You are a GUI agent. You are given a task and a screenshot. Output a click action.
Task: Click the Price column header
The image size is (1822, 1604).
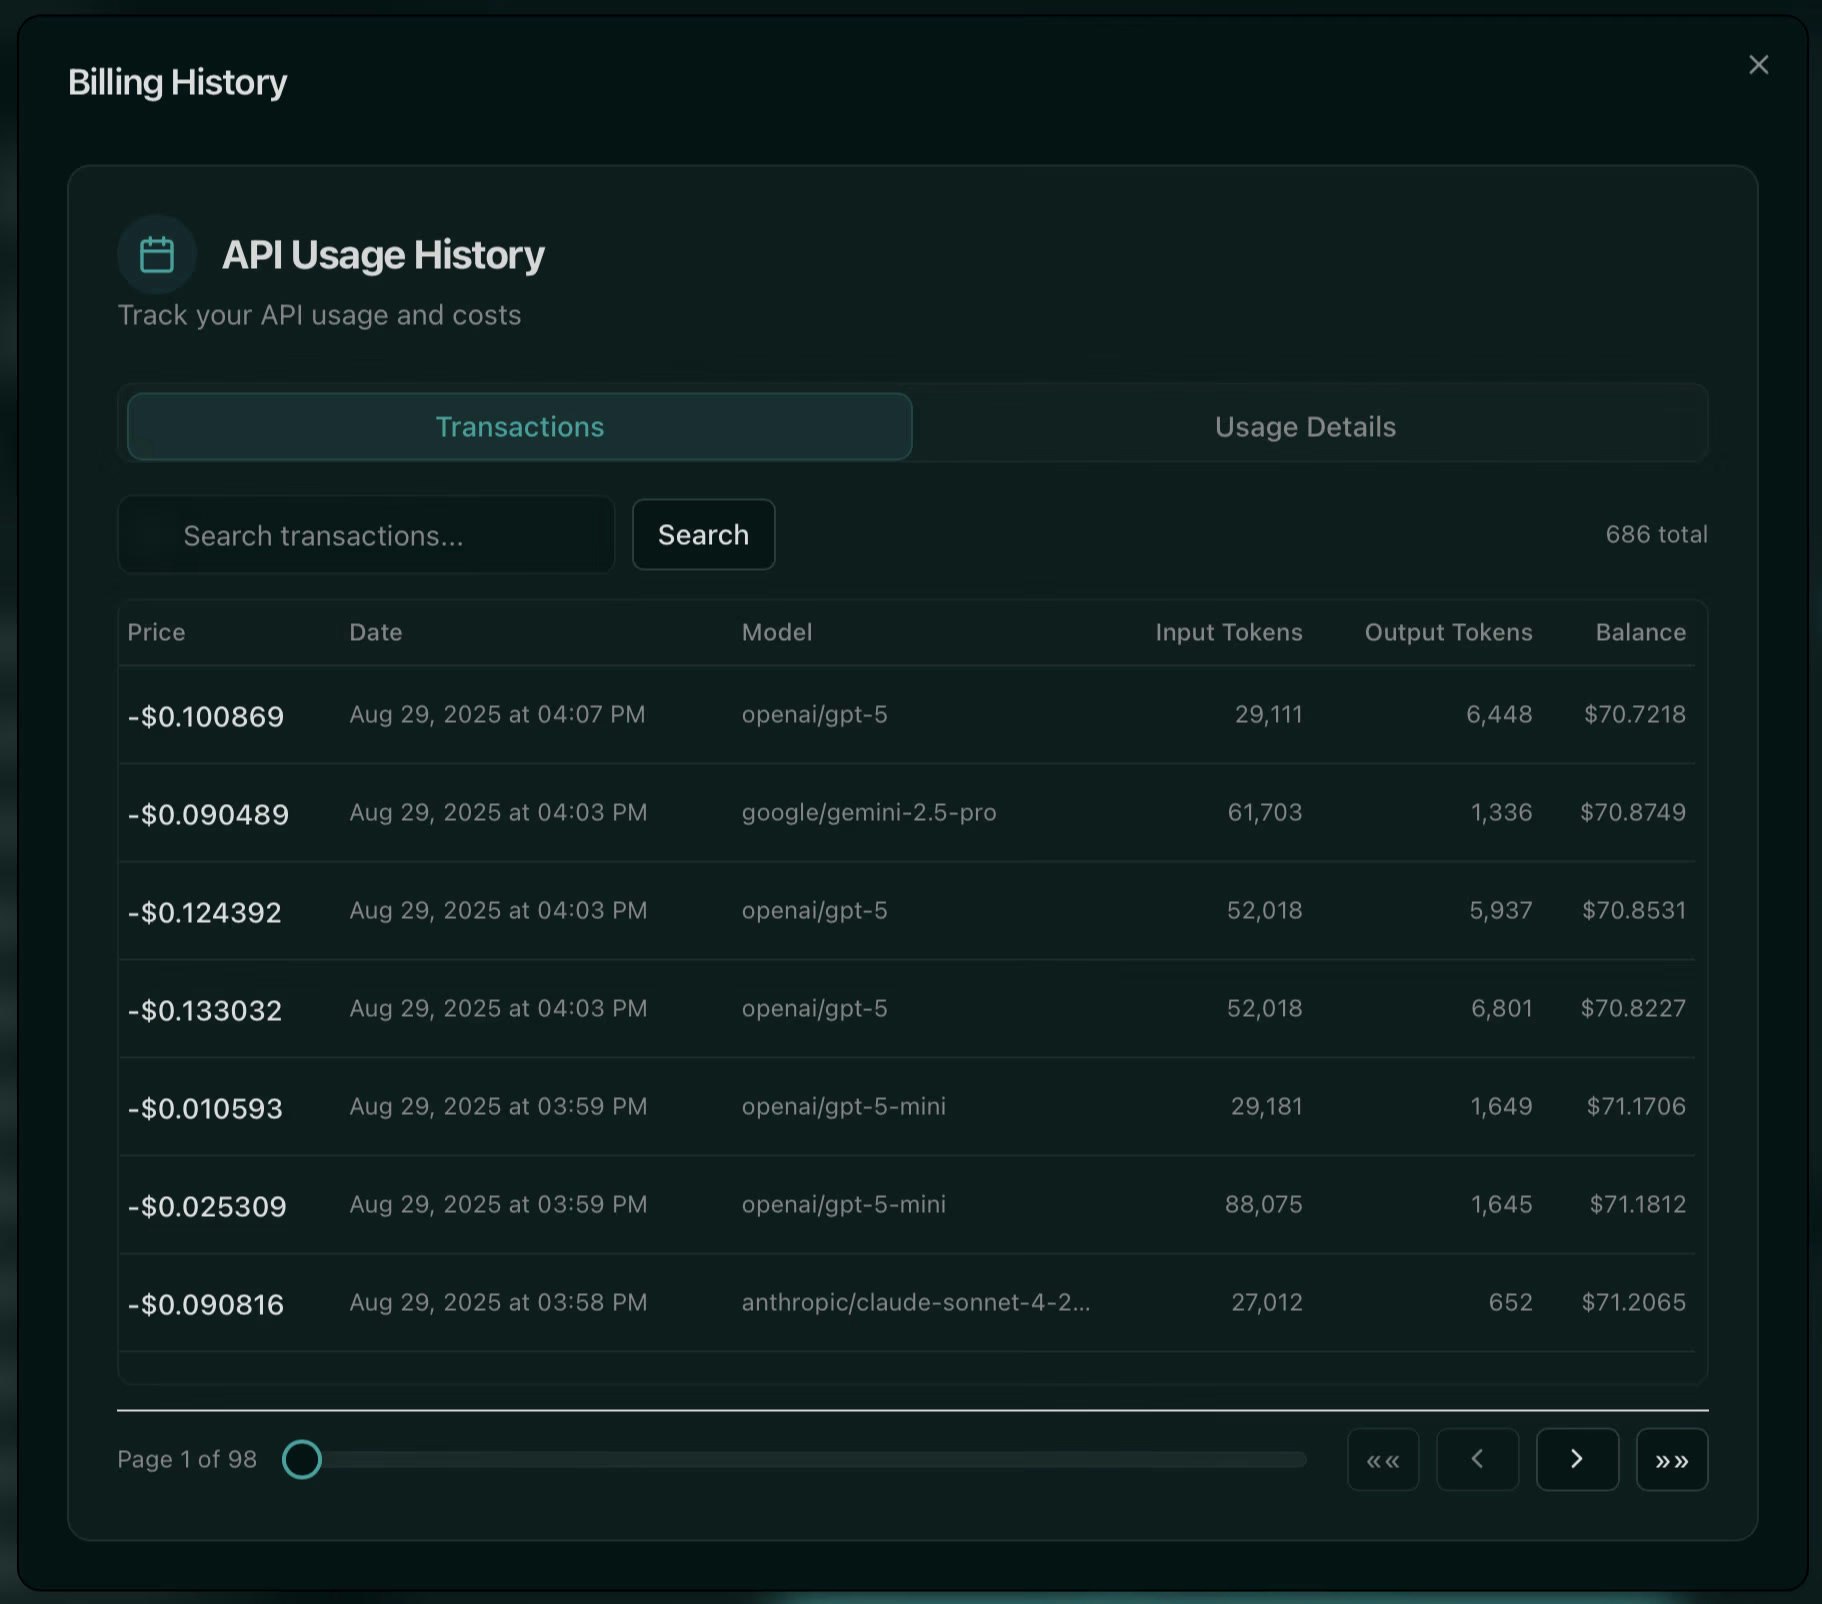(x=156, y=632)
